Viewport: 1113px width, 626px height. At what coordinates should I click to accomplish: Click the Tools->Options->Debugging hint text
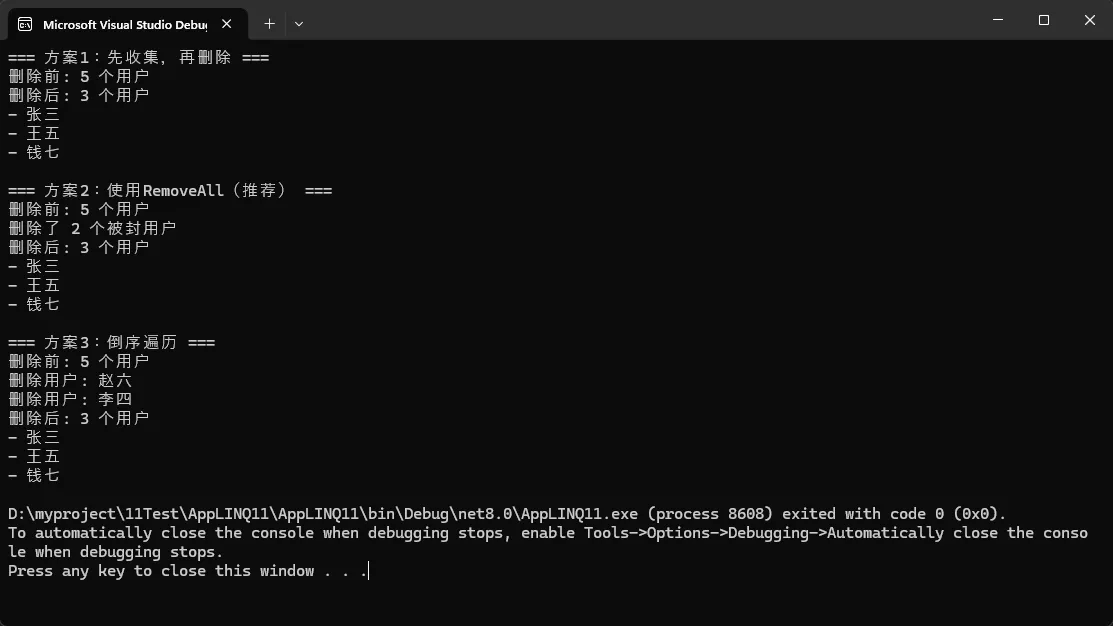(700, 533)
